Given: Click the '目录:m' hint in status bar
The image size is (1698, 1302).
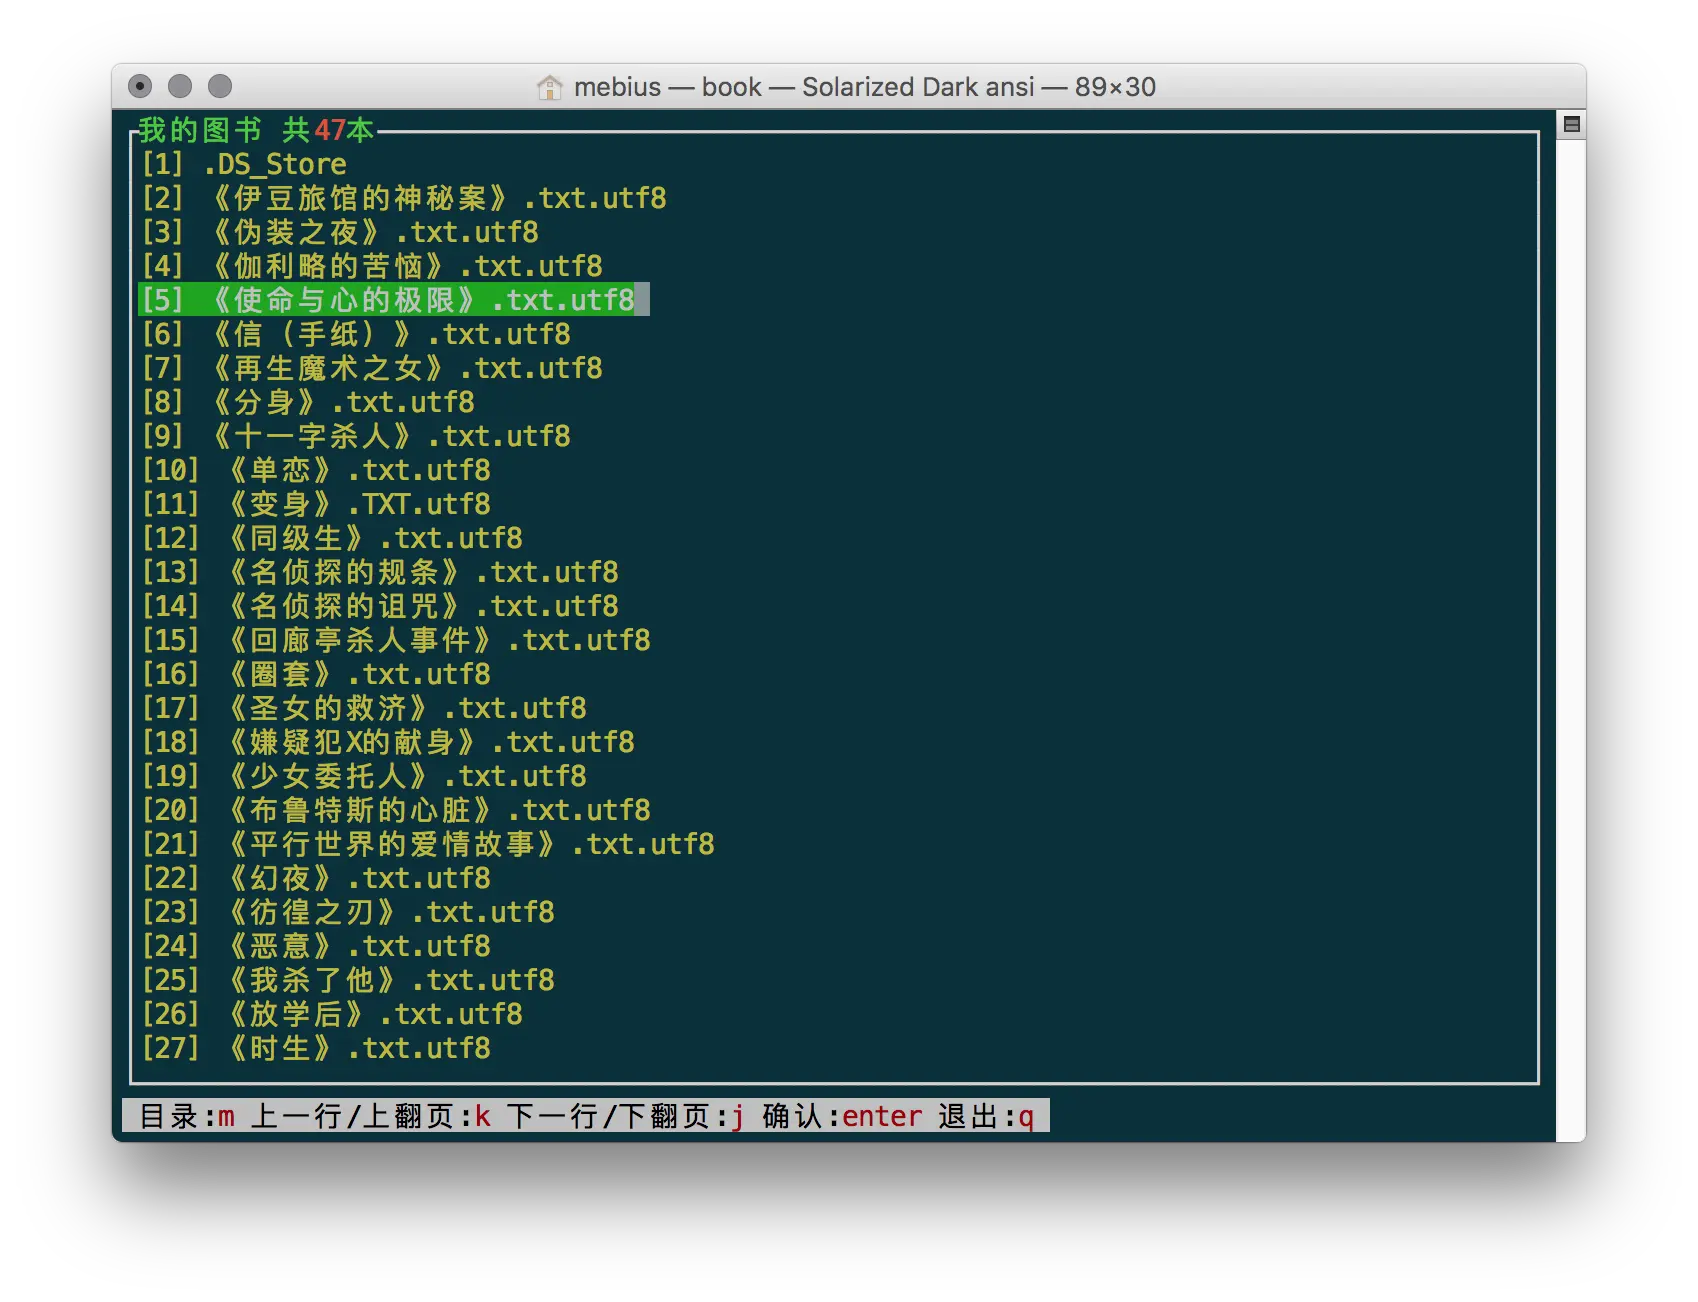Looking at the screenshot, I should (187, 1116).
